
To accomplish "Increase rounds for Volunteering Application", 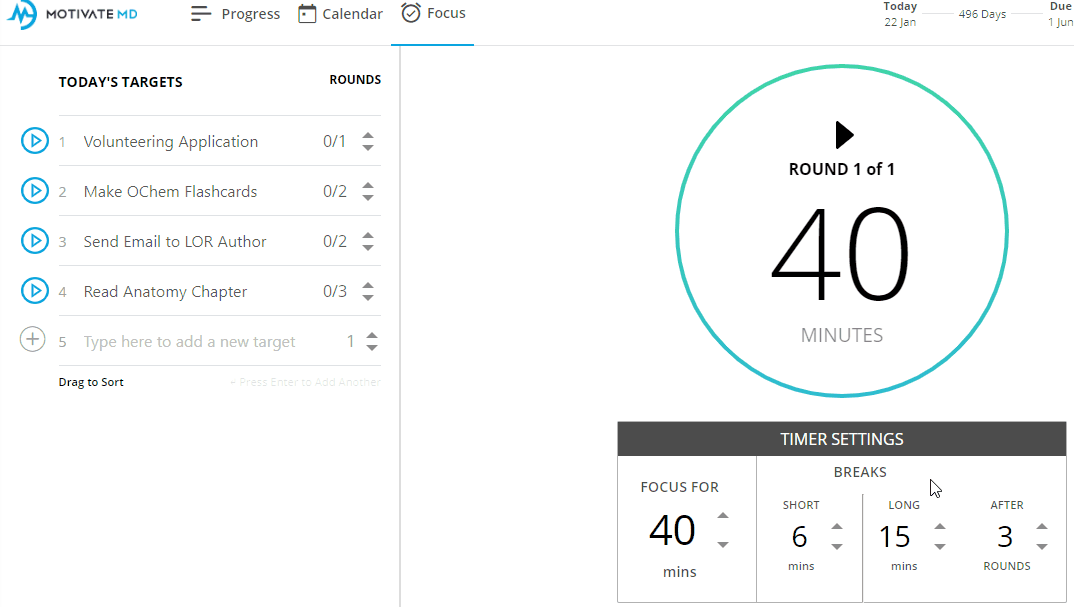I will 368,136.
